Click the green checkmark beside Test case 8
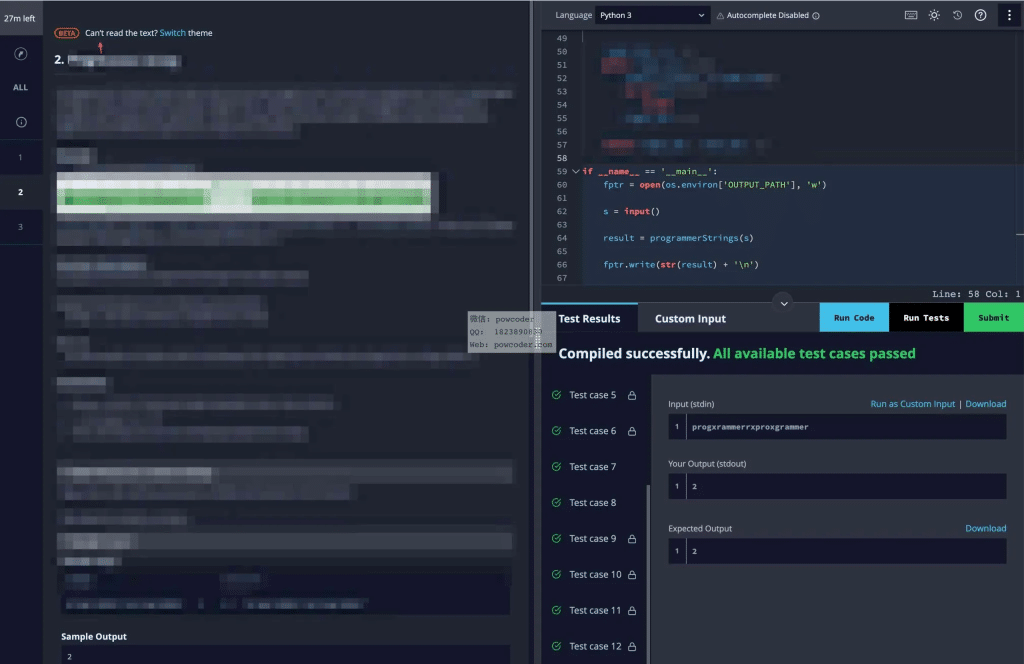Viewport: 1024px width, 664px height. click(557, 502)
